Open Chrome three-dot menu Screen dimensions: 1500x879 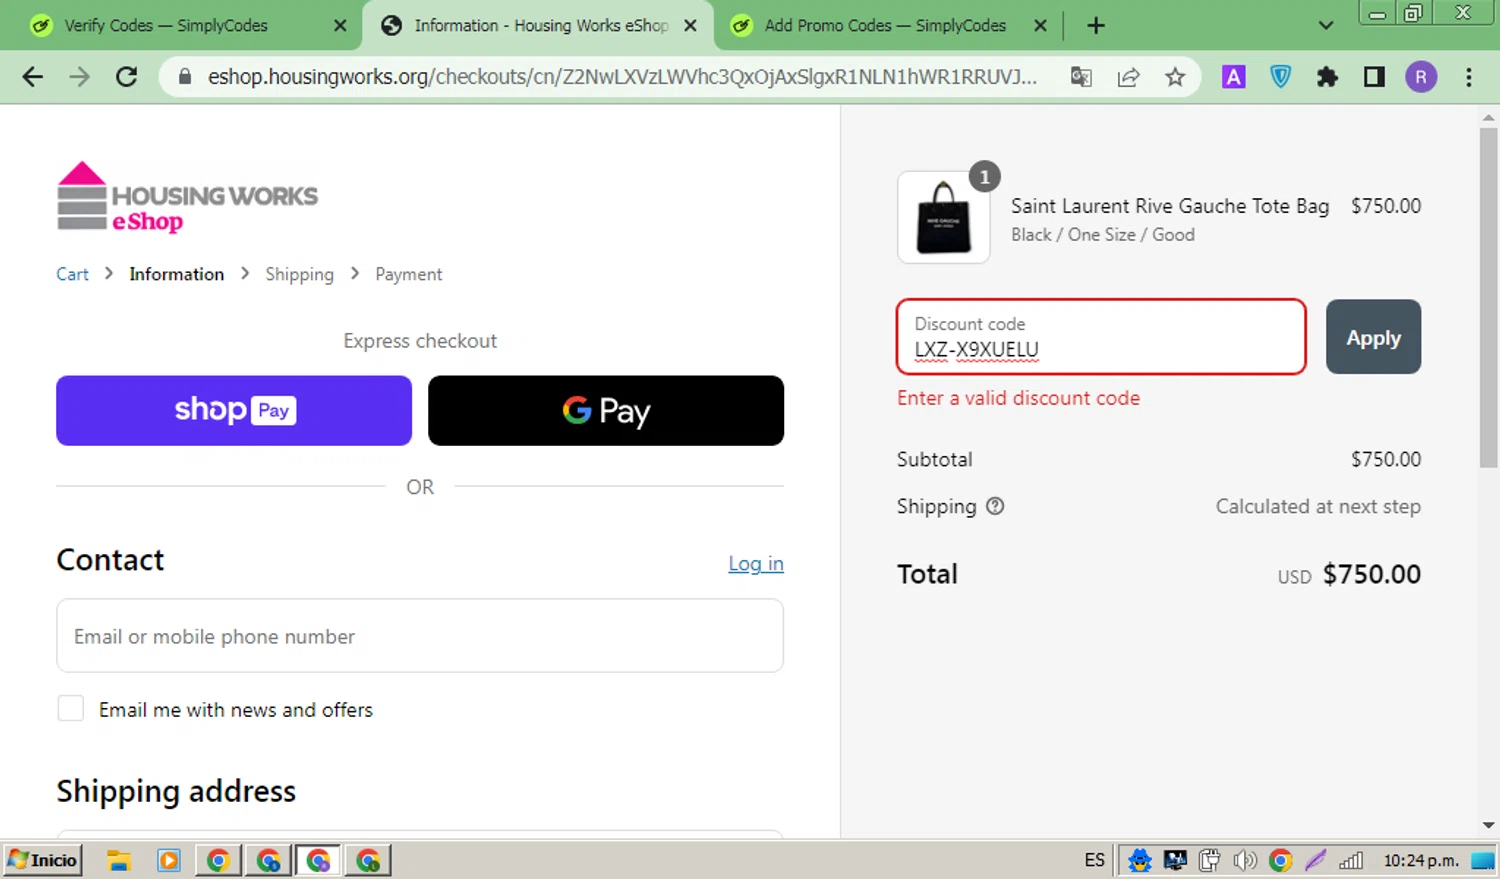(x=1468, y=77)
